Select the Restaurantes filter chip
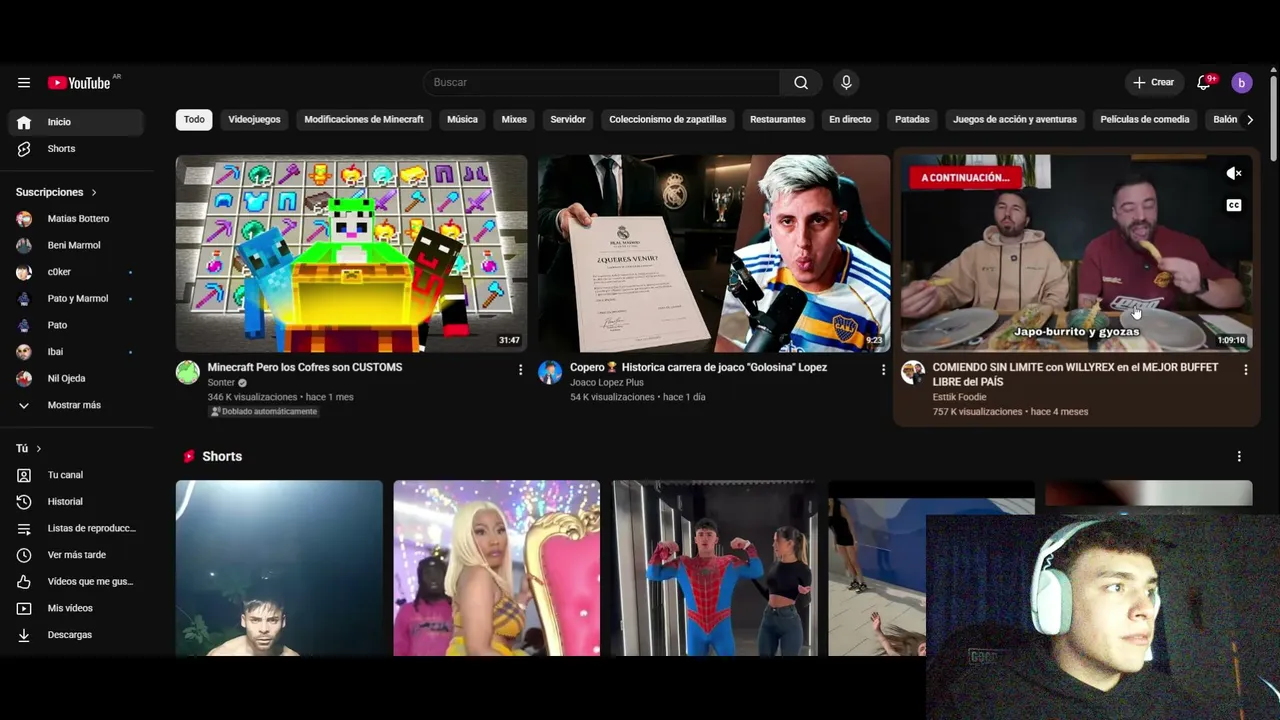The image size is (1280, 720). click(778, 120)
